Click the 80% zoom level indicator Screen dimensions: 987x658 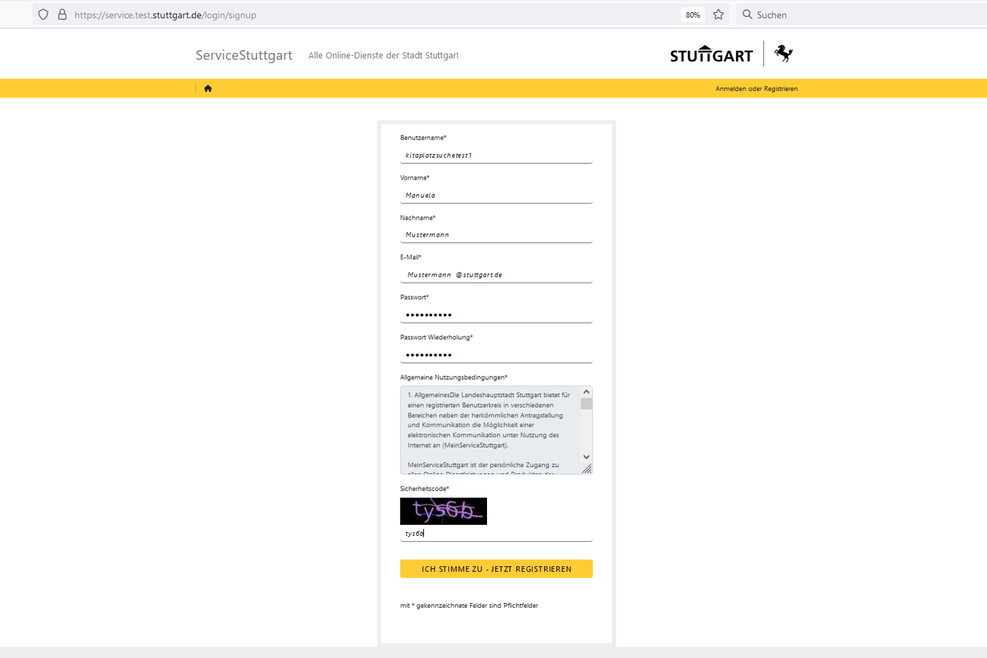point(692,15)
